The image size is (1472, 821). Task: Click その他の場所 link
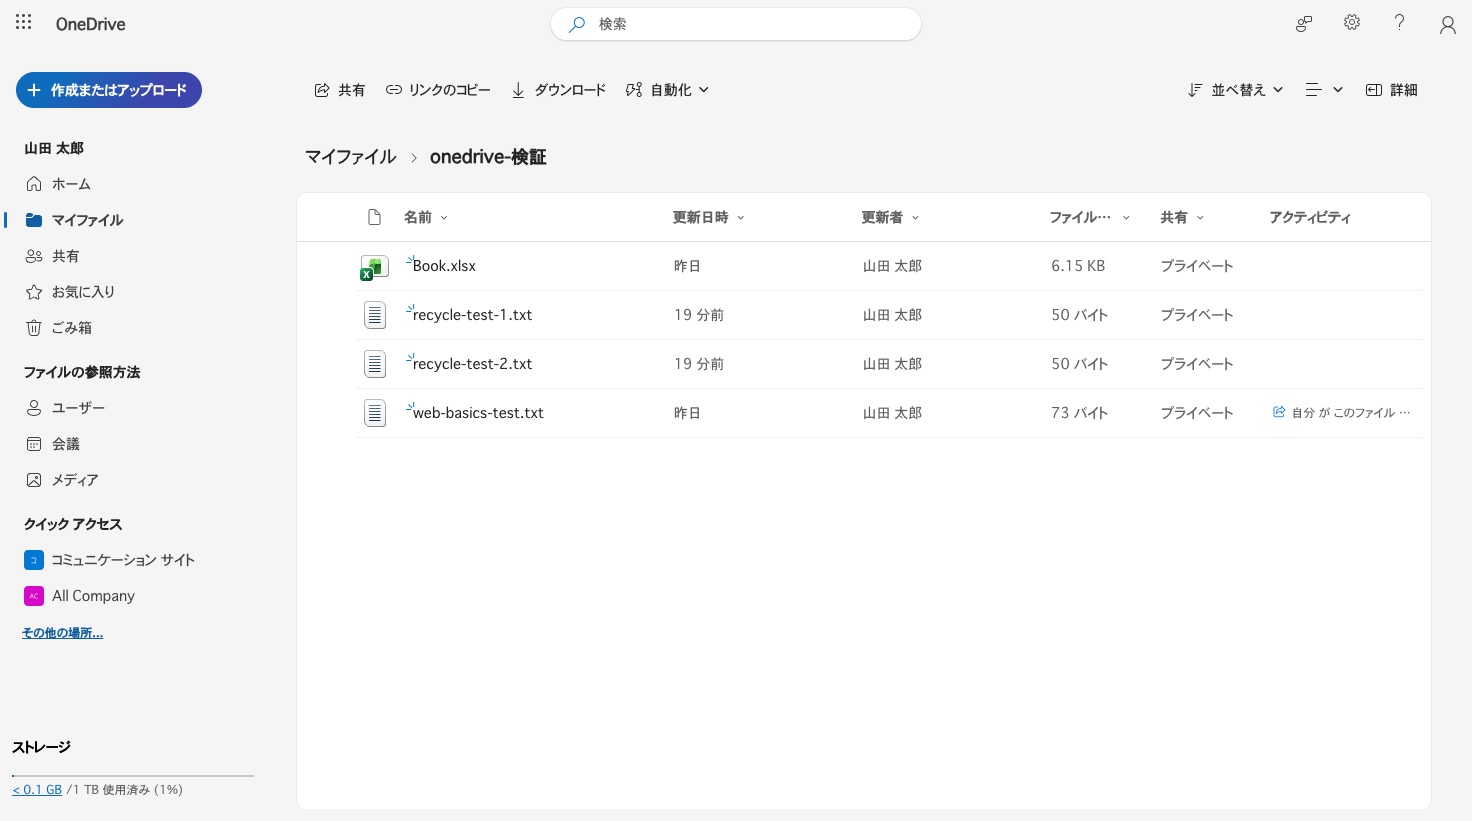[x=63, y=633]
